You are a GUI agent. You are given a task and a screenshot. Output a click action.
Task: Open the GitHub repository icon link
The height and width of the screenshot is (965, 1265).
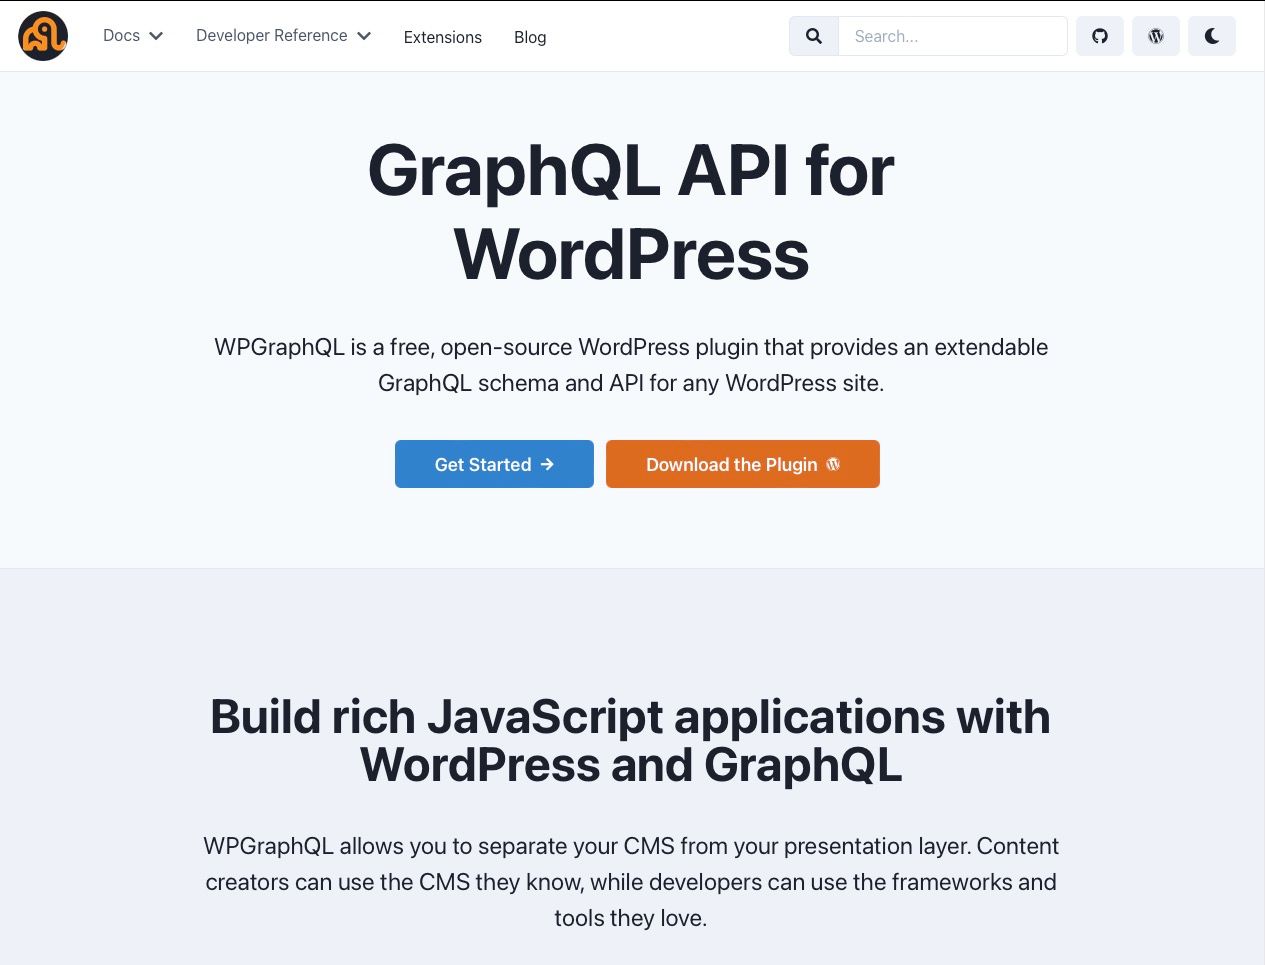pyautogui.click(x=1100, y=36)
